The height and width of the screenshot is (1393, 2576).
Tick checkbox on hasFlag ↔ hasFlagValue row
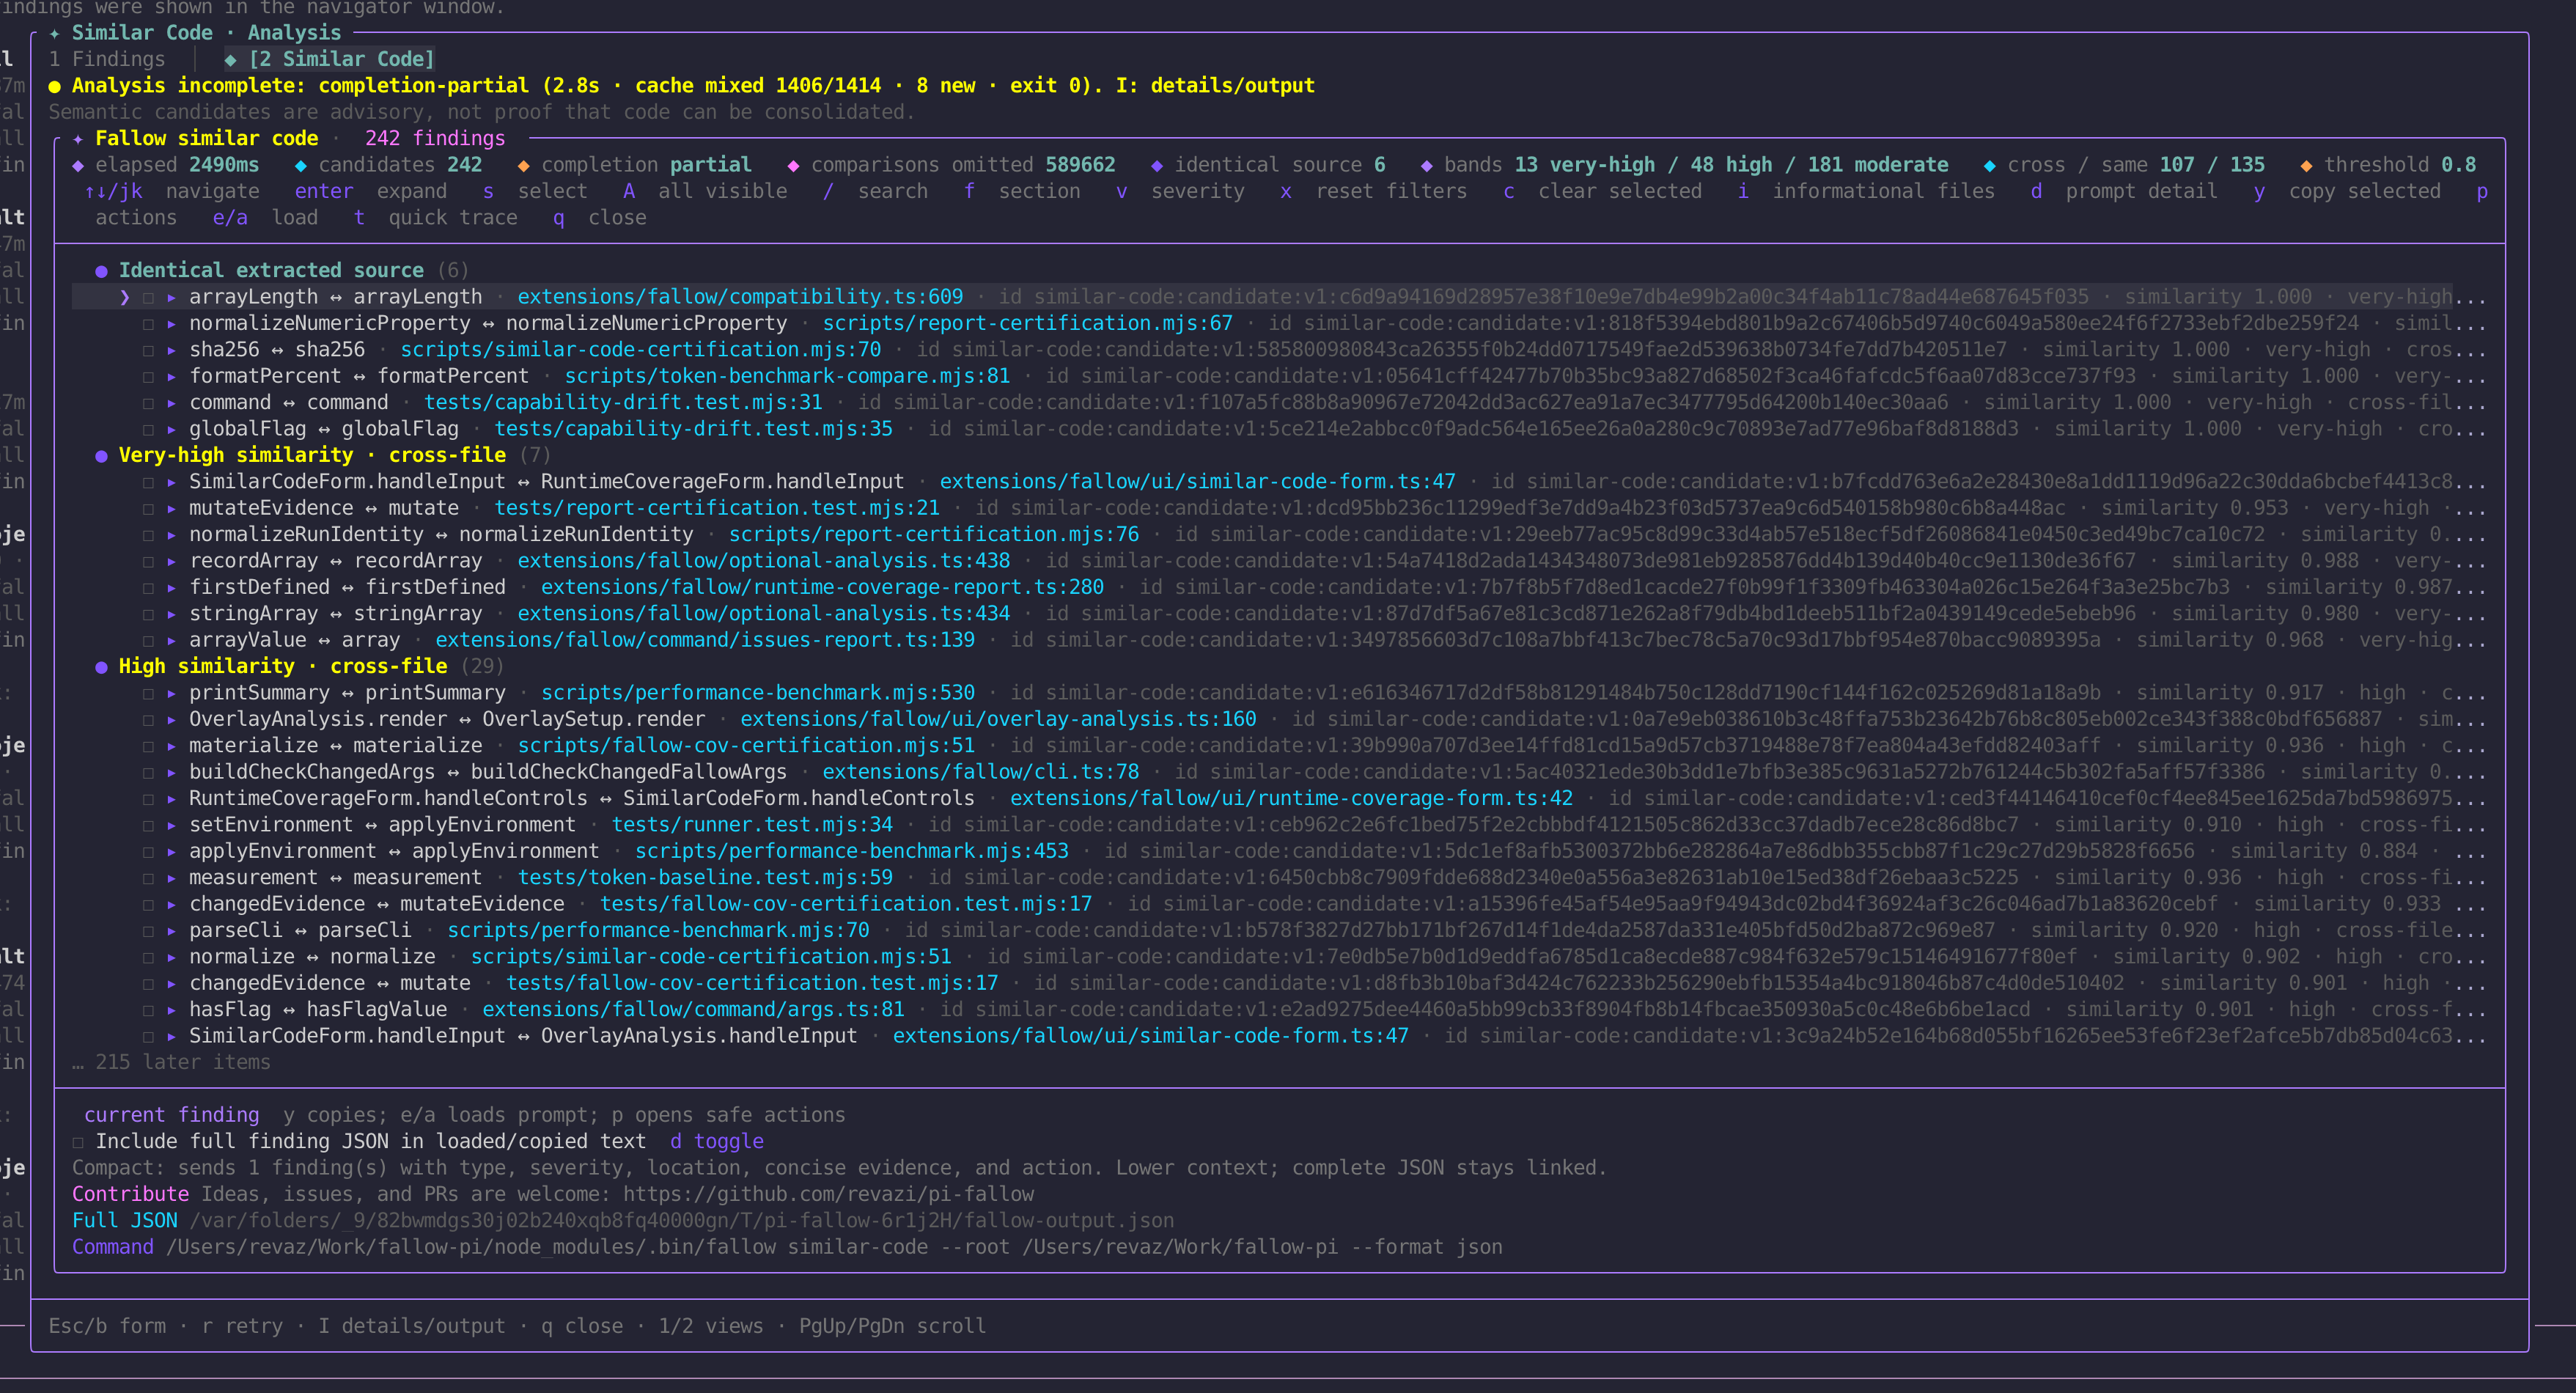click(x=148, y=1010)
